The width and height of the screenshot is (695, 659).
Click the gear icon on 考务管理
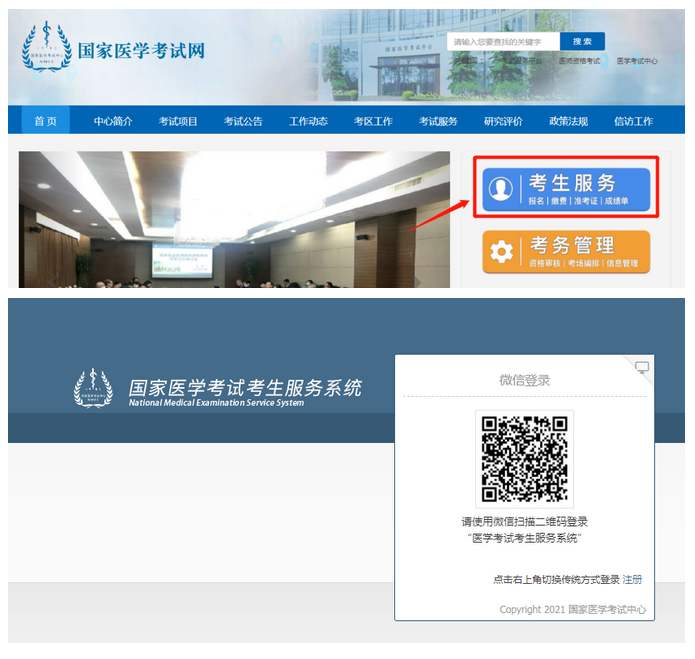click(x=501, y=252)
